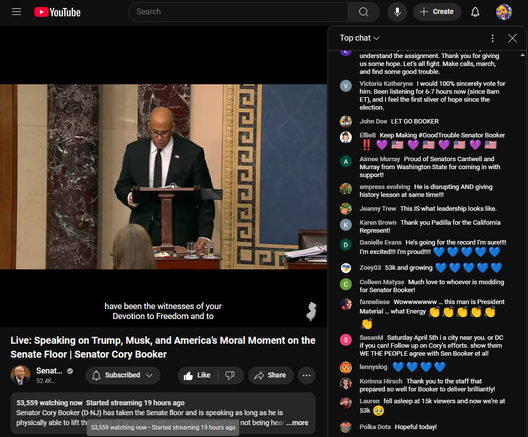
Task: Select Jeanny Trew's leadership message
Action: 448,208
